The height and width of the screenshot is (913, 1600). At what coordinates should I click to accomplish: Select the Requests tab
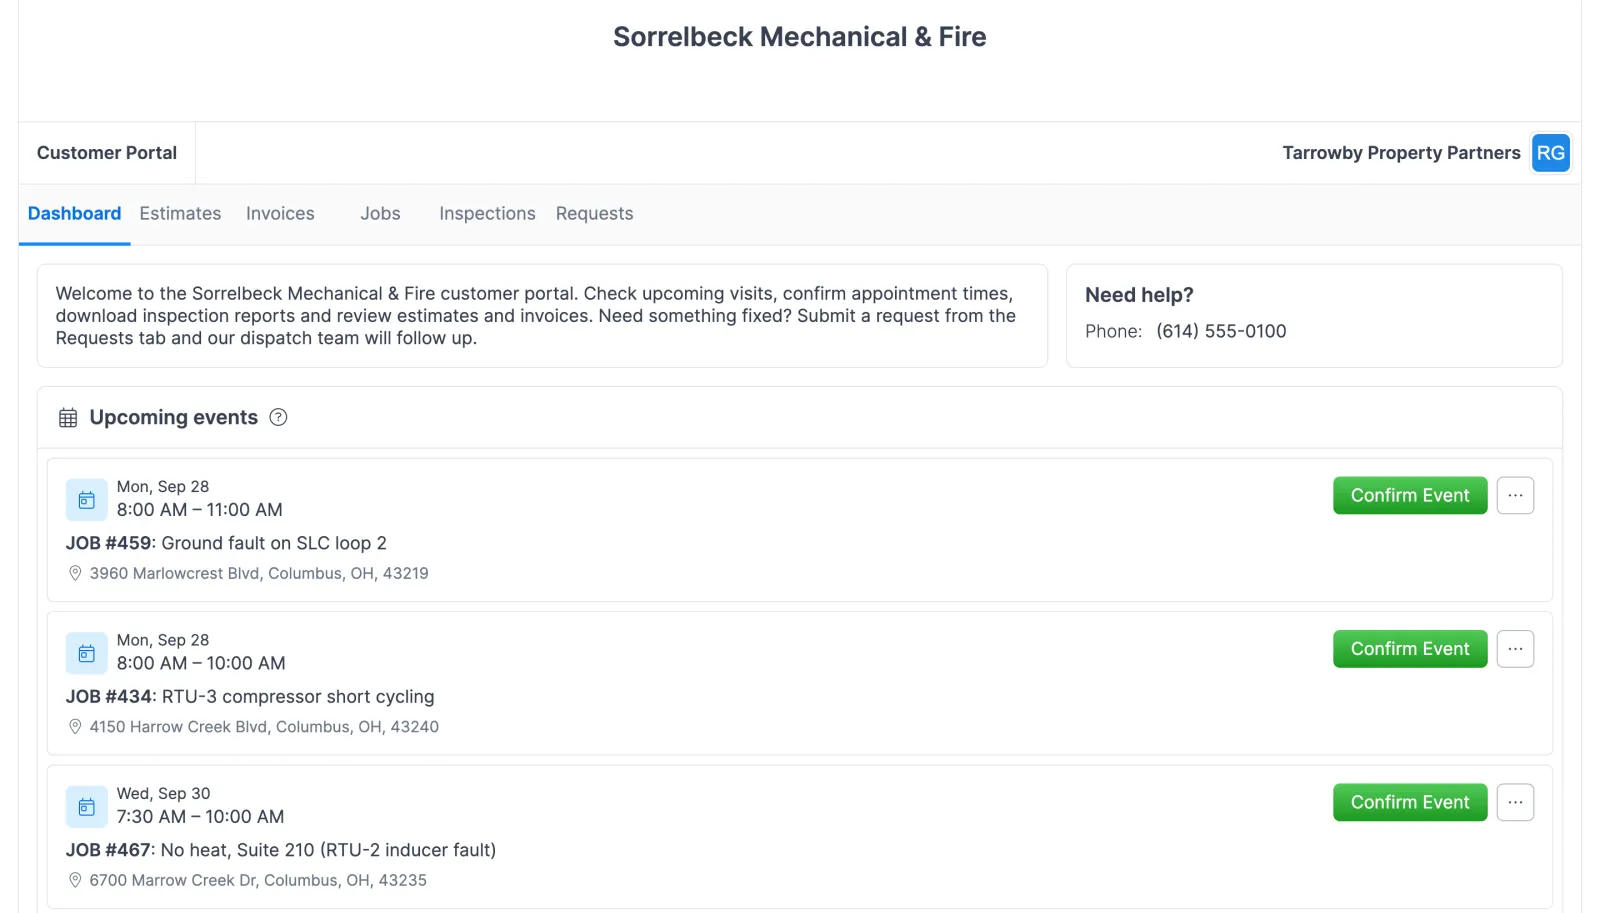click(594, 213)
